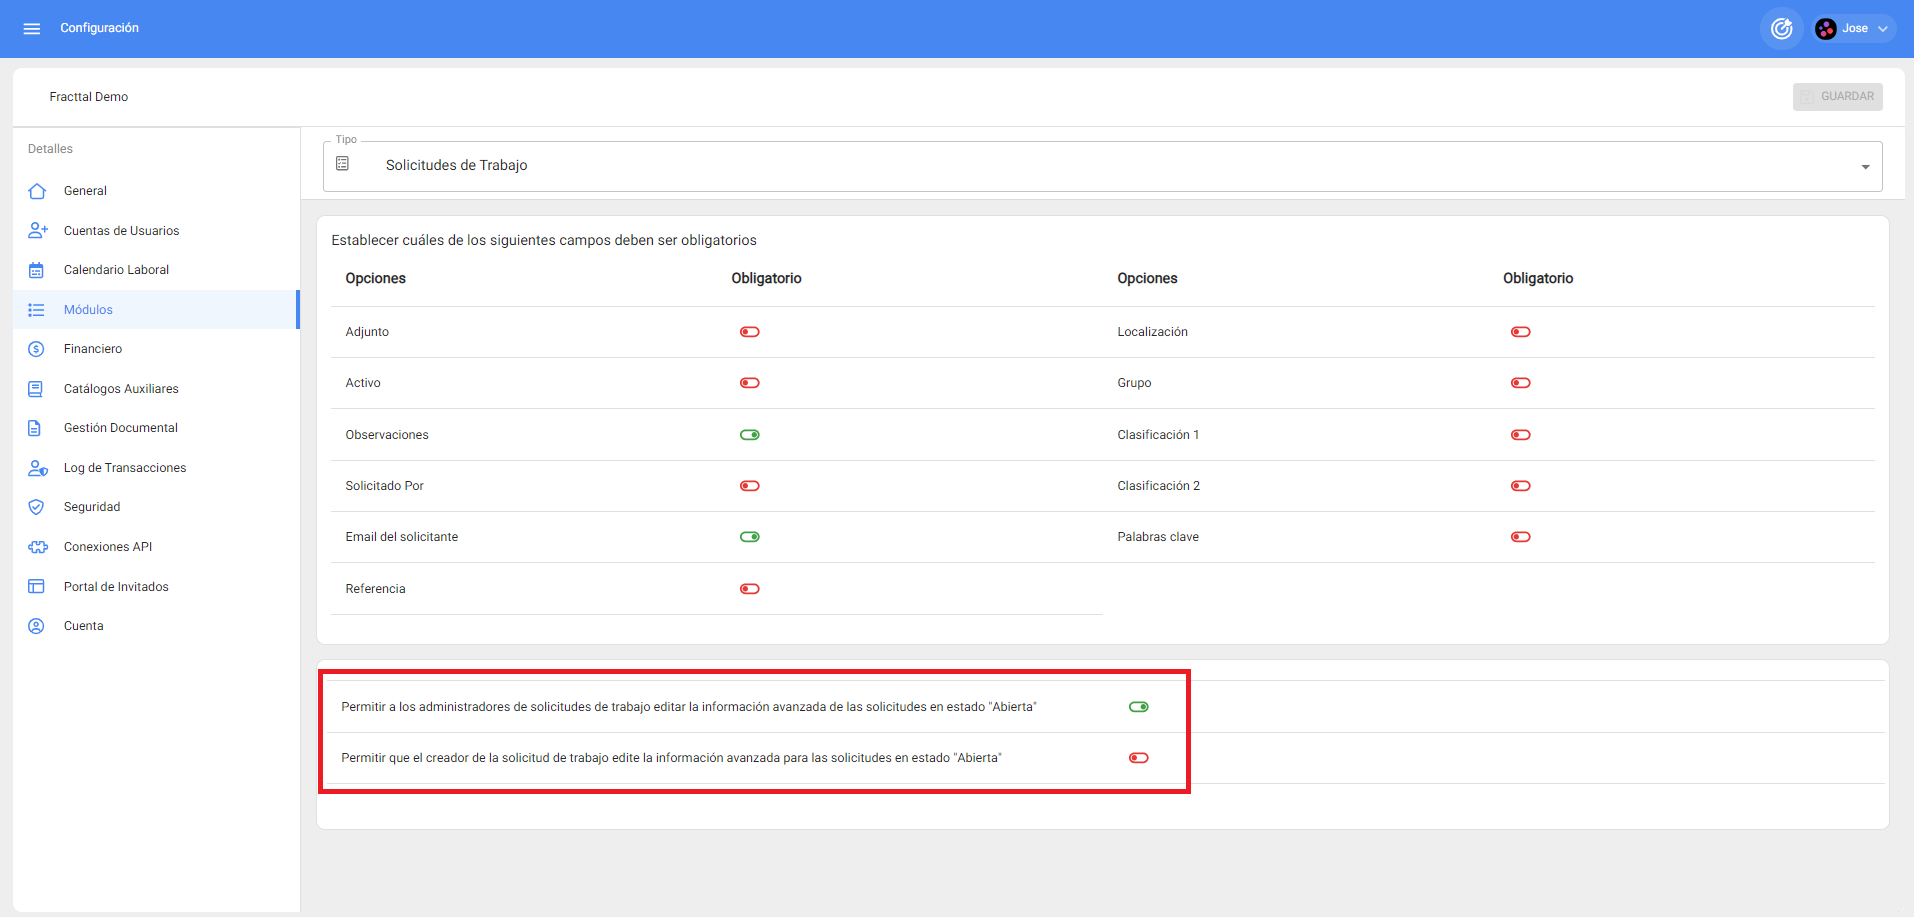
Task: Click the Conexiones API puzzle icon
Action: (x=37, y=547)
